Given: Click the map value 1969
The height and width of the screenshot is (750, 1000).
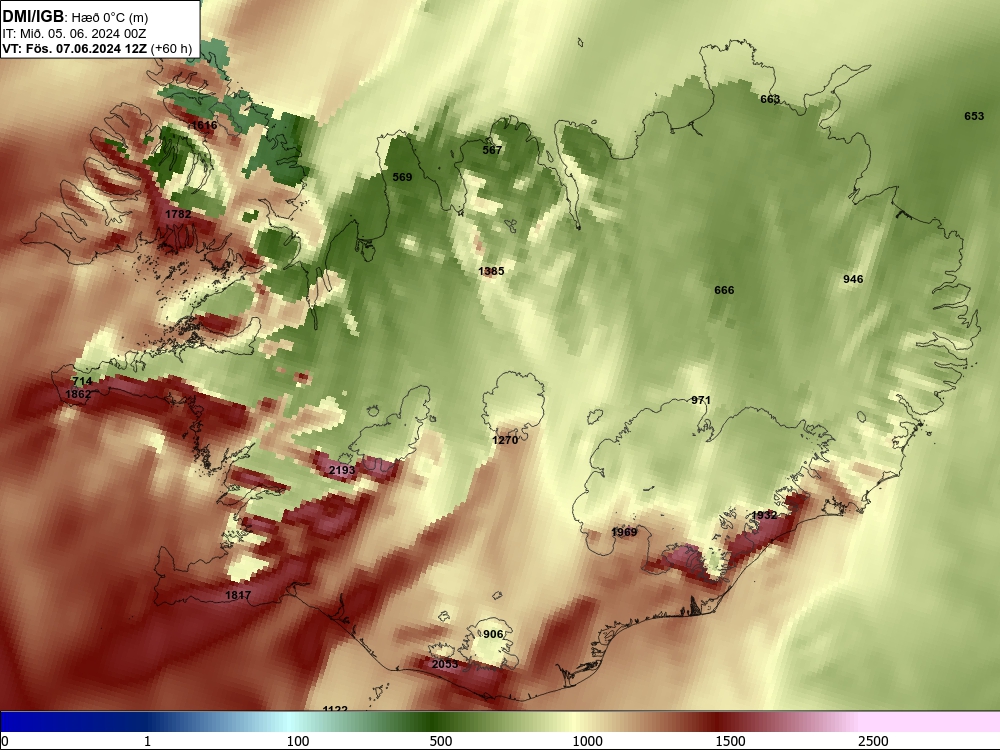Looking at the screenshot, I should [x=624, y=532].
